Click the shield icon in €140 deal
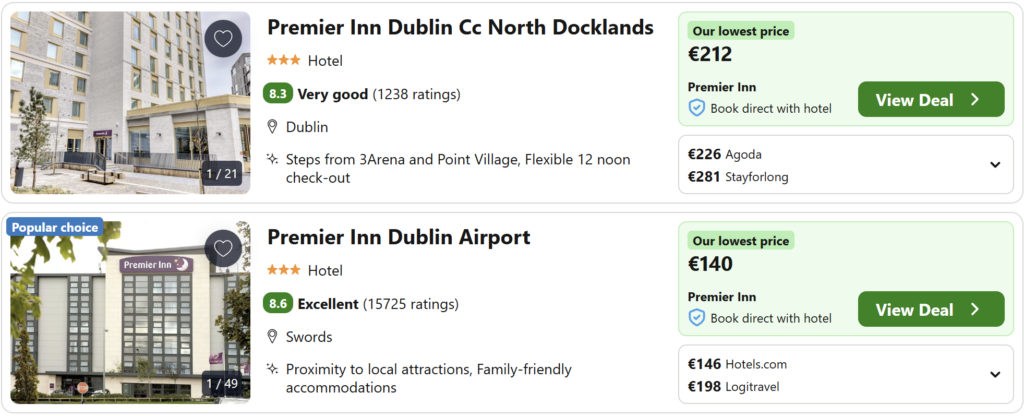This screenshot has height=416, width=1024. pos(697,318)
